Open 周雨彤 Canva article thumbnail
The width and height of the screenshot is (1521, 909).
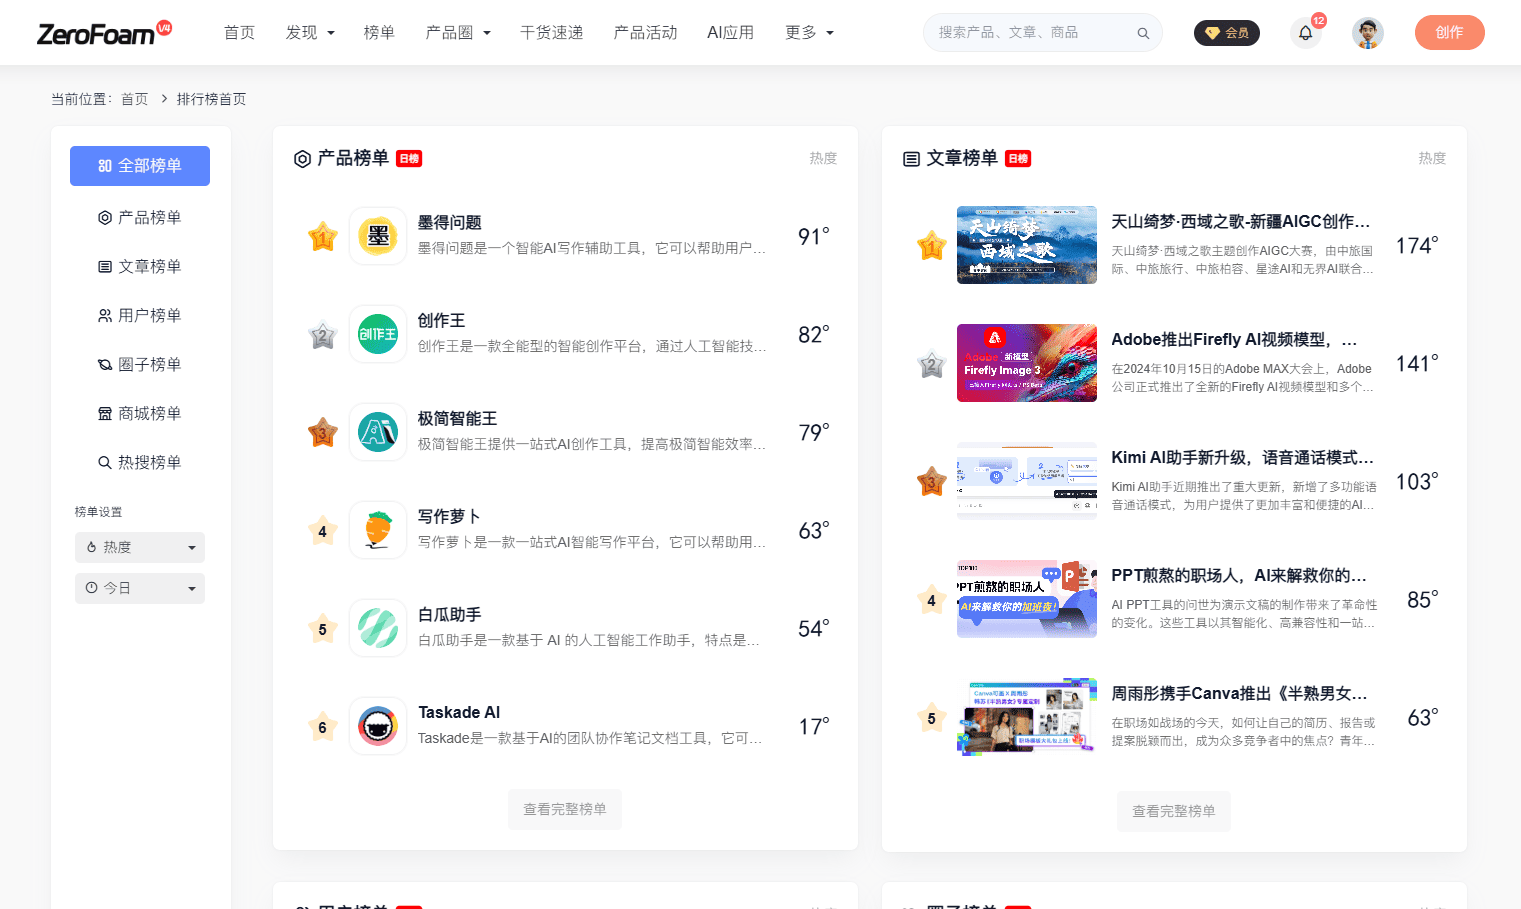1026,717
